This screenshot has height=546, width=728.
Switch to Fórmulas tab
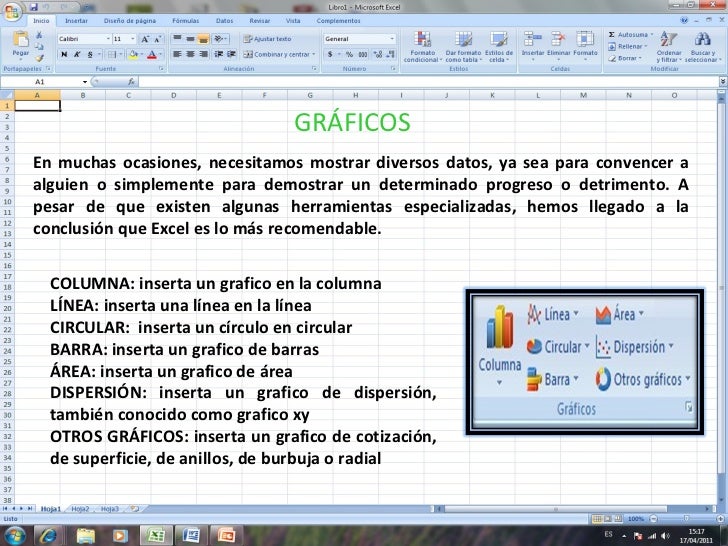coord(185,20)
